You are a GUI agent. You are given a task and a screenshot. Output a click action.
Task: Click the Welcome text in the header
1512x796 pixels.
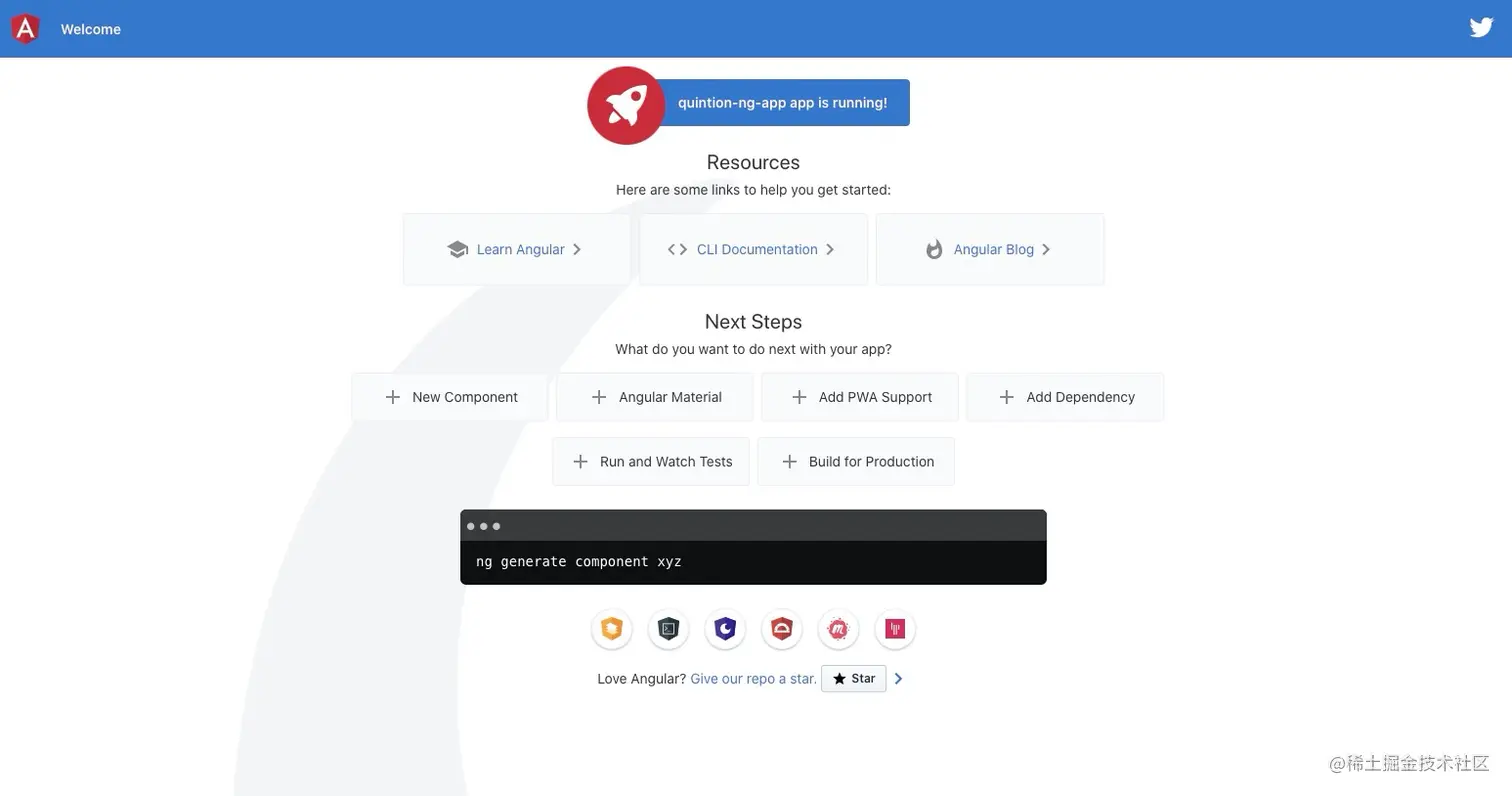(91, 29)
